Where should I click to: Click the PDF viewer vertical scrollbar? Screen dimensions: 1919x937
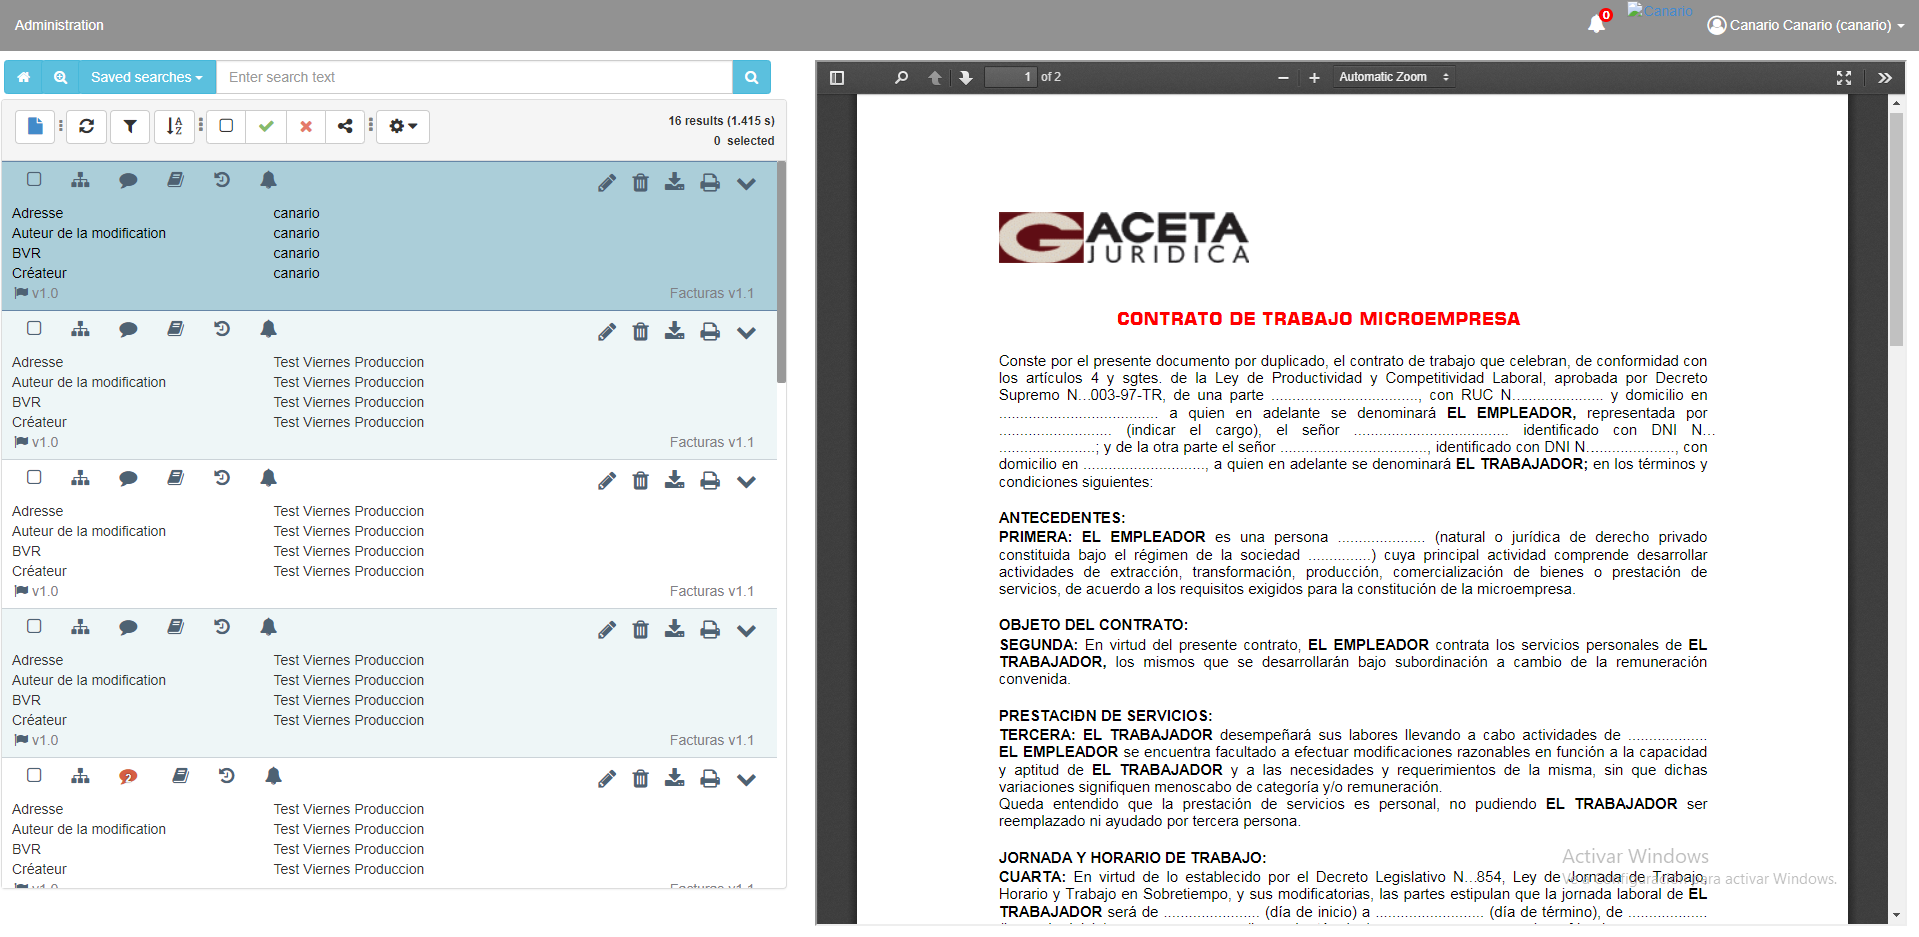click(x=1896, y=229)
